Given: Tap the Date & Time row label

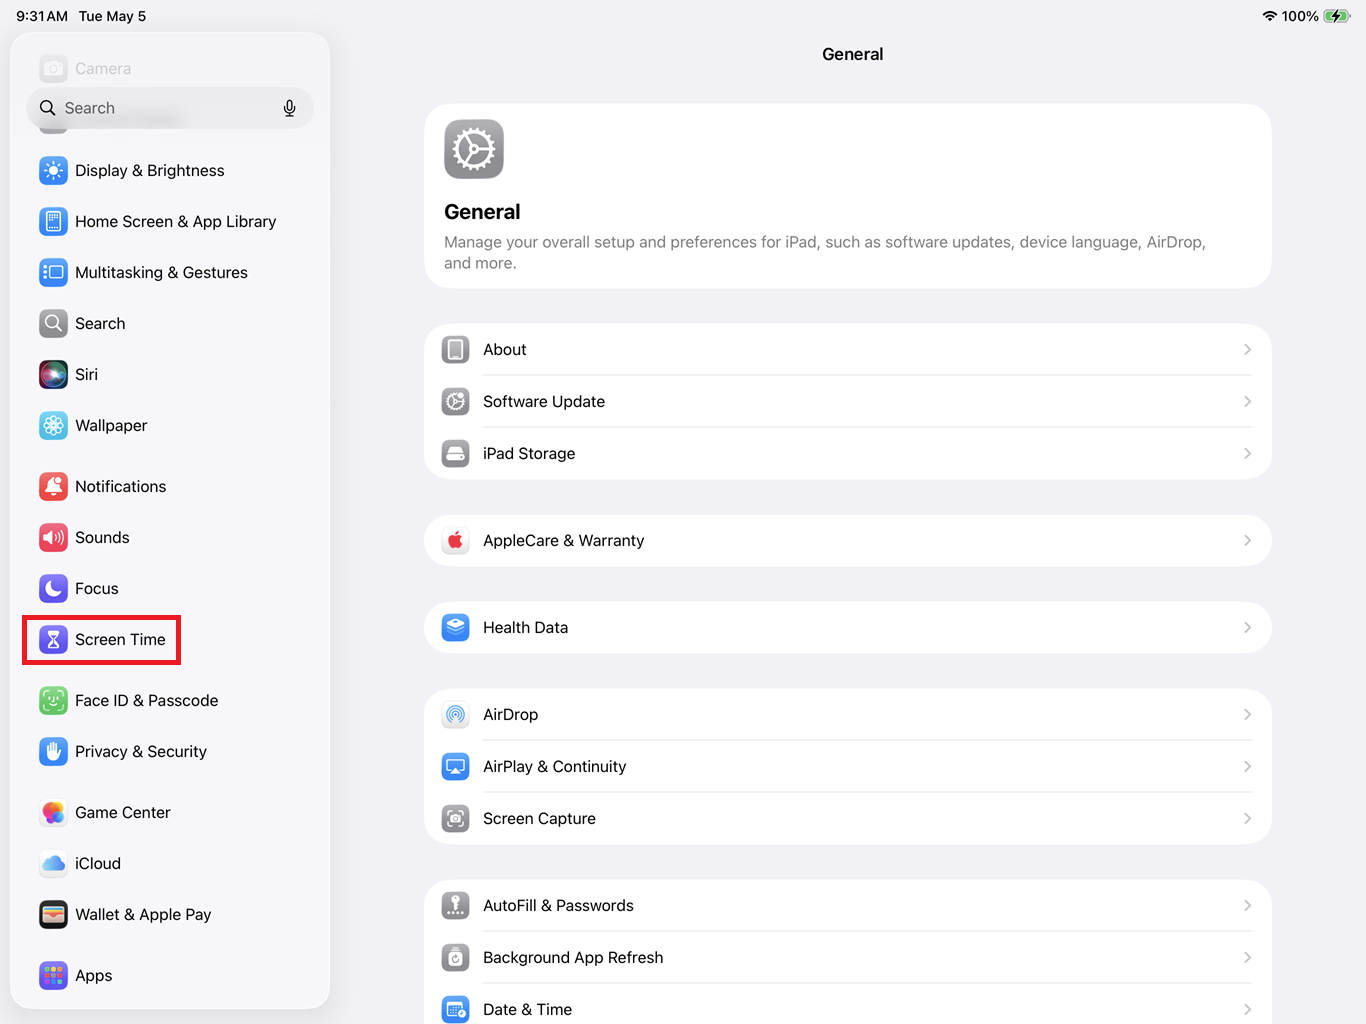Looking at the screenshot, I should [x=528, y=1010].
